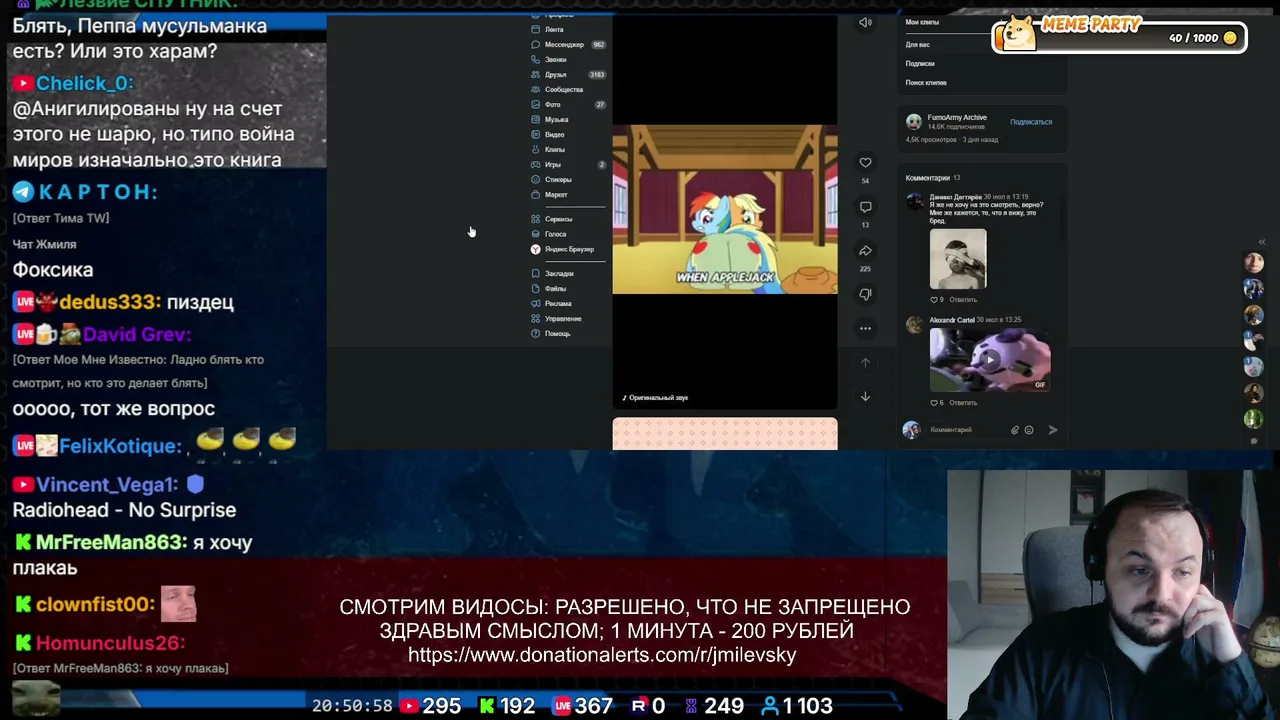Viewport: 1280px width, 720px height.
Task: Click the Закладки bookmark icon
Action: 536,274
